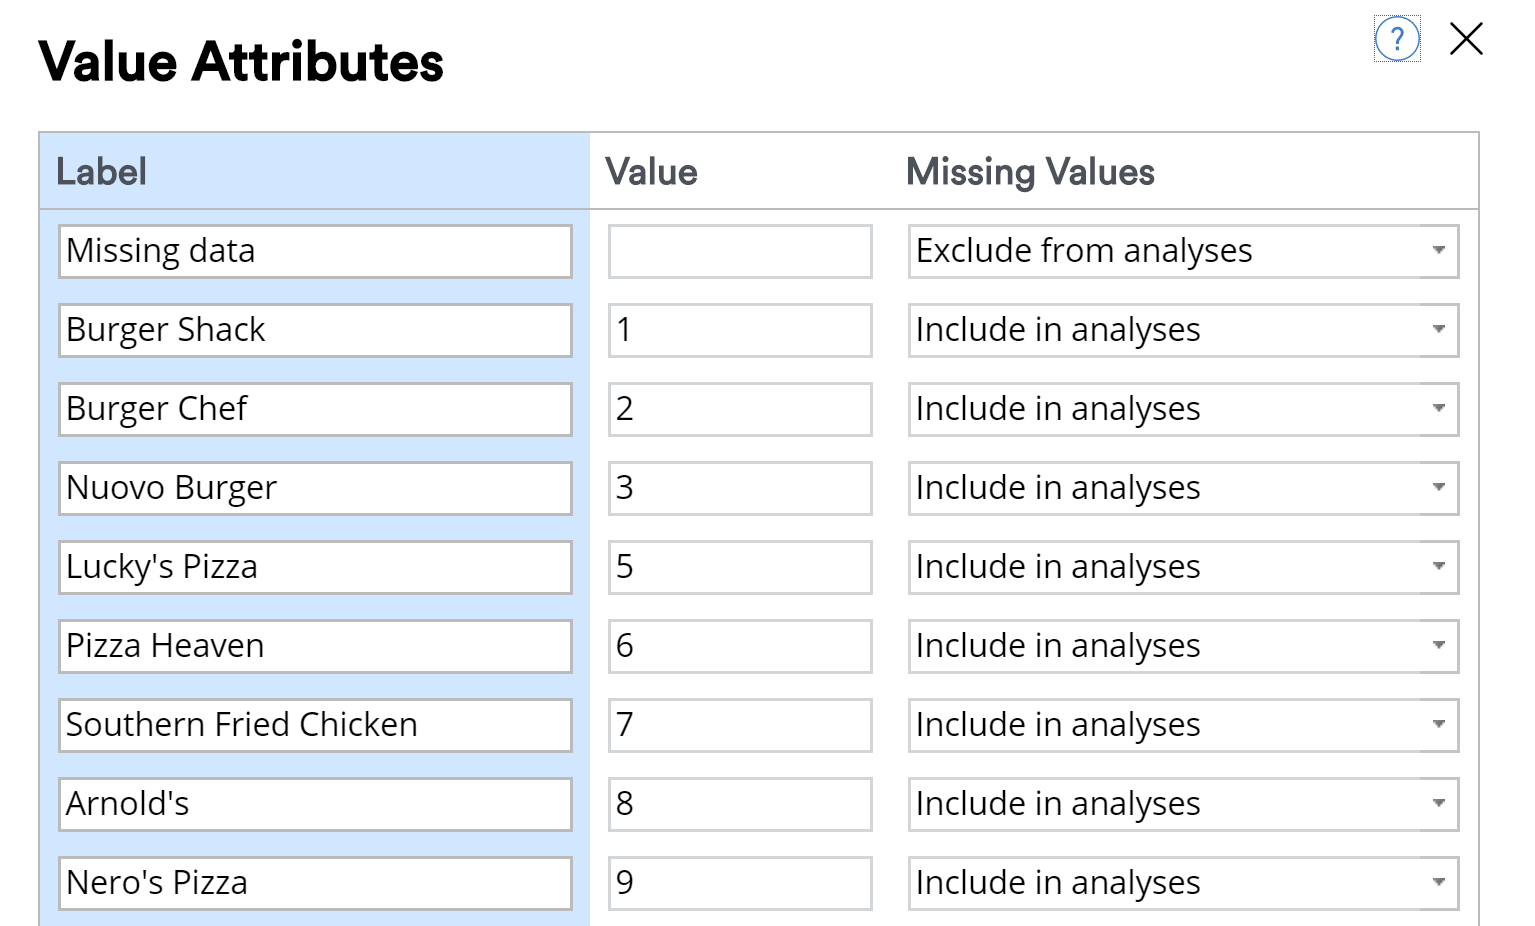Open the help icon beside the close button
Viewport: 1535px width, 926px height.
(1397, 40)
